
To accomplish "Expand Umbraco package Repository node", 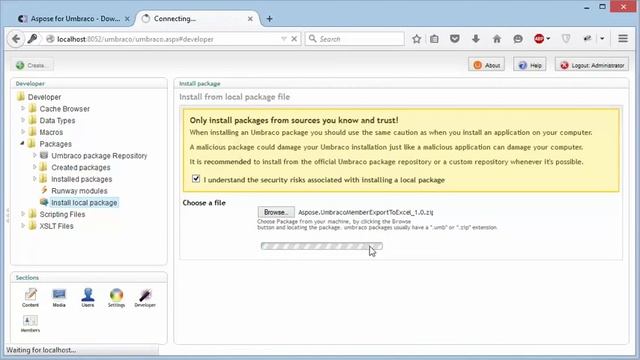I will coord(35,156).
